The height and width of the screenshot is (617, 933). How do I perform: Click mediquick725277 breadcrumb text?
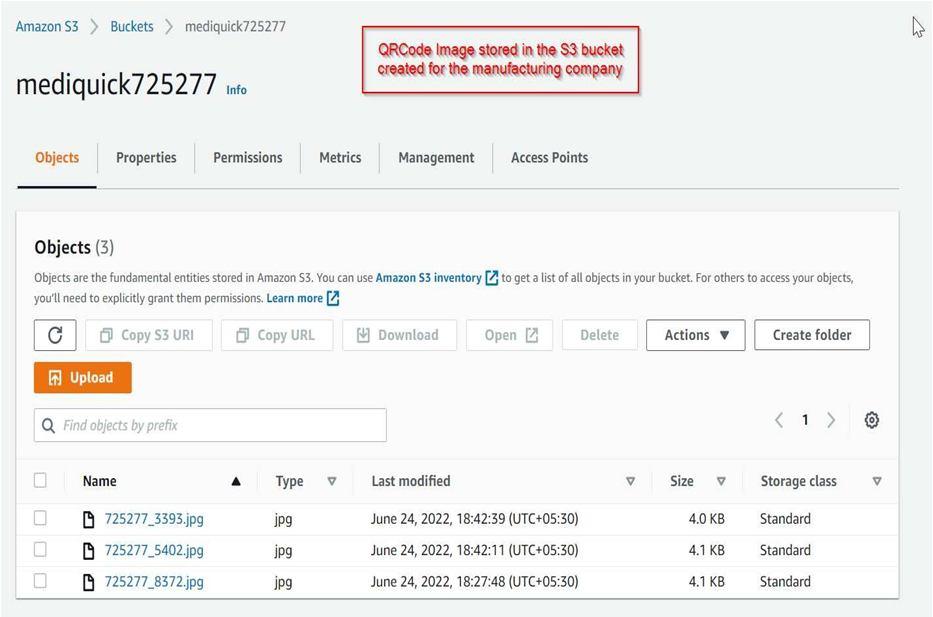(x=235, y=26)
